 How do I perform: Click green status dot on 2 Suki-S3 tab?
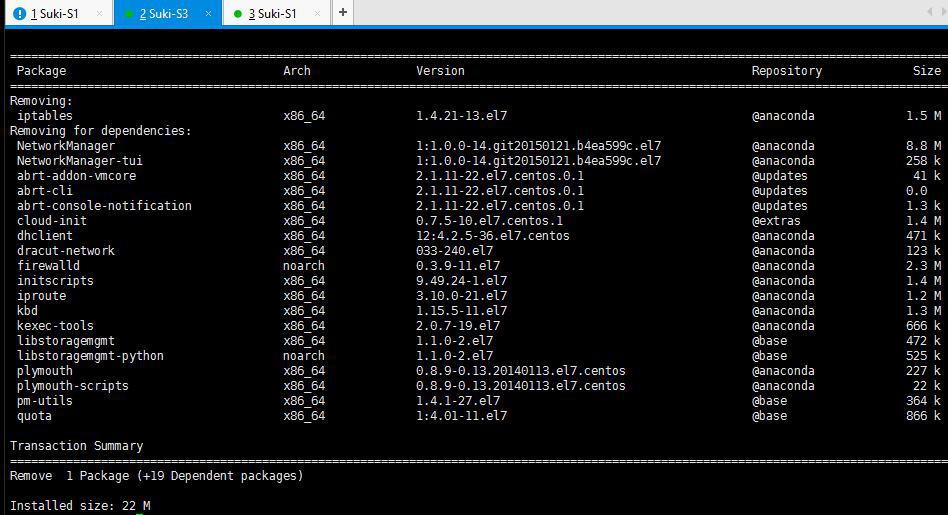[x=128, y=14]
